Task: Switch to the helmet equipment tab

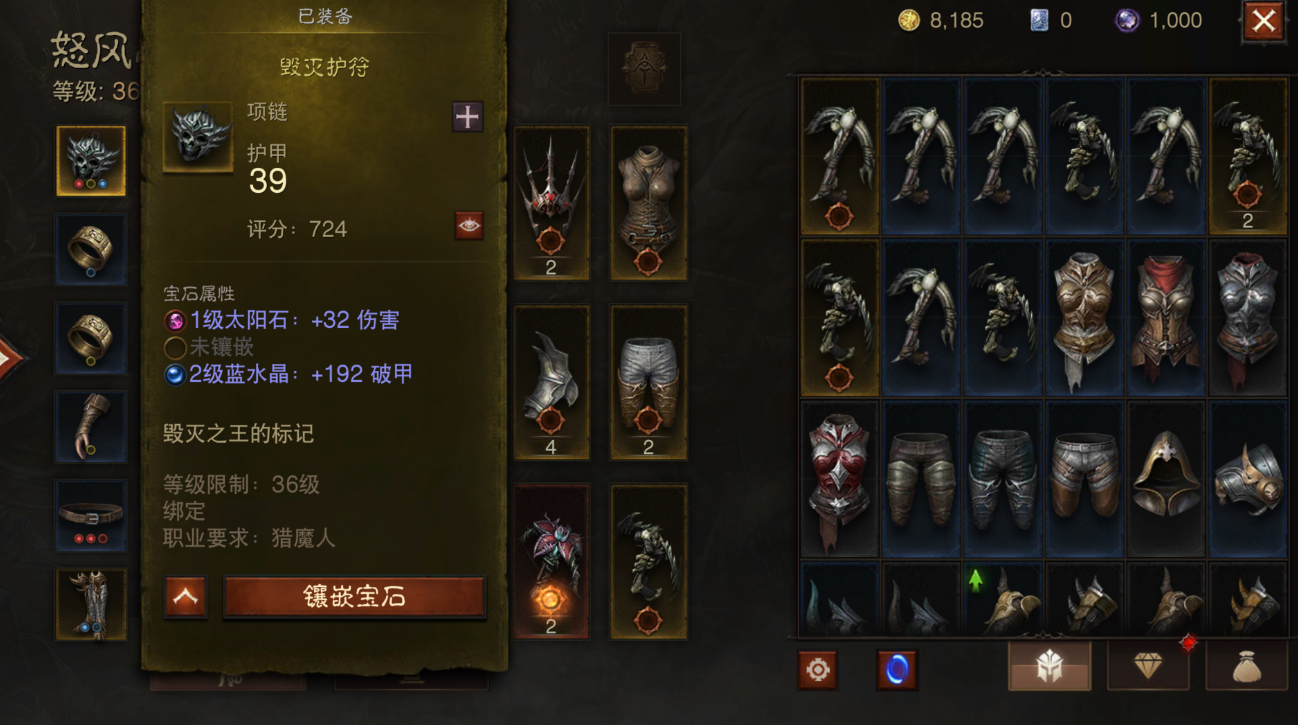Action: click(1049, 665)
